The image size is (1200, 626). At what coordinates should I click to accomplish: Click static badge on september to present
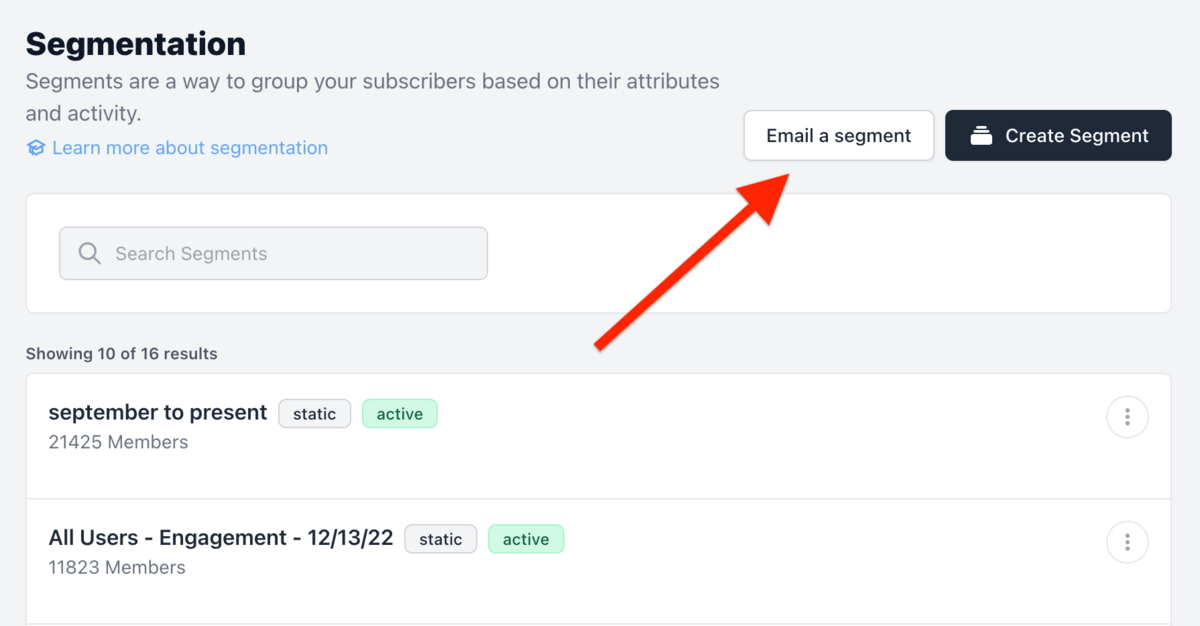(314, 414)
